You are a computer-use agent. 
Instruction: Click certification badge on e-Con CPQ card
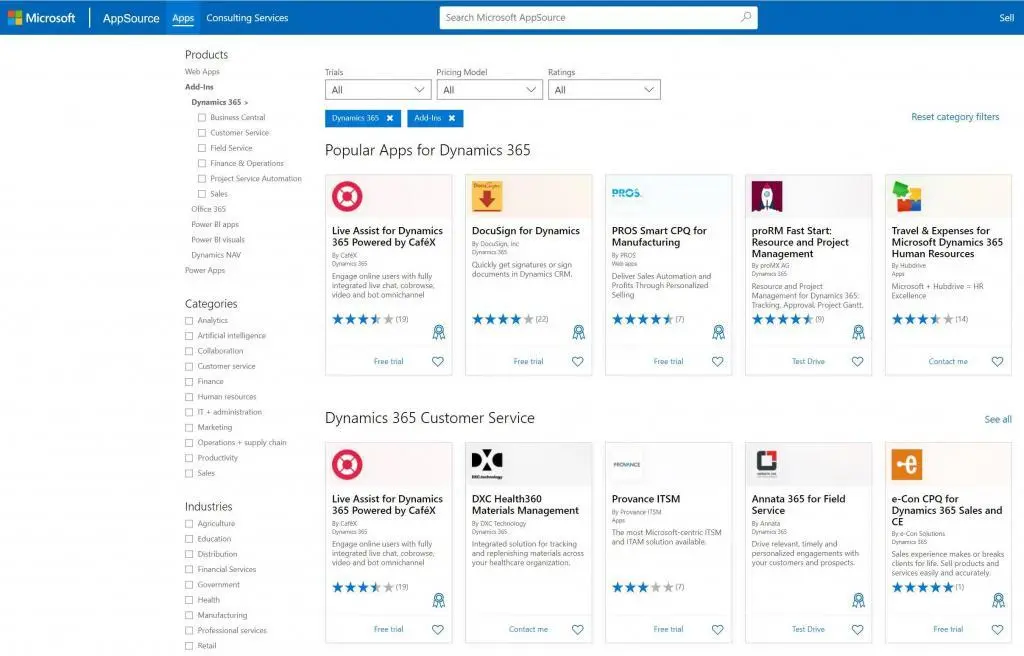click(999, 600)
